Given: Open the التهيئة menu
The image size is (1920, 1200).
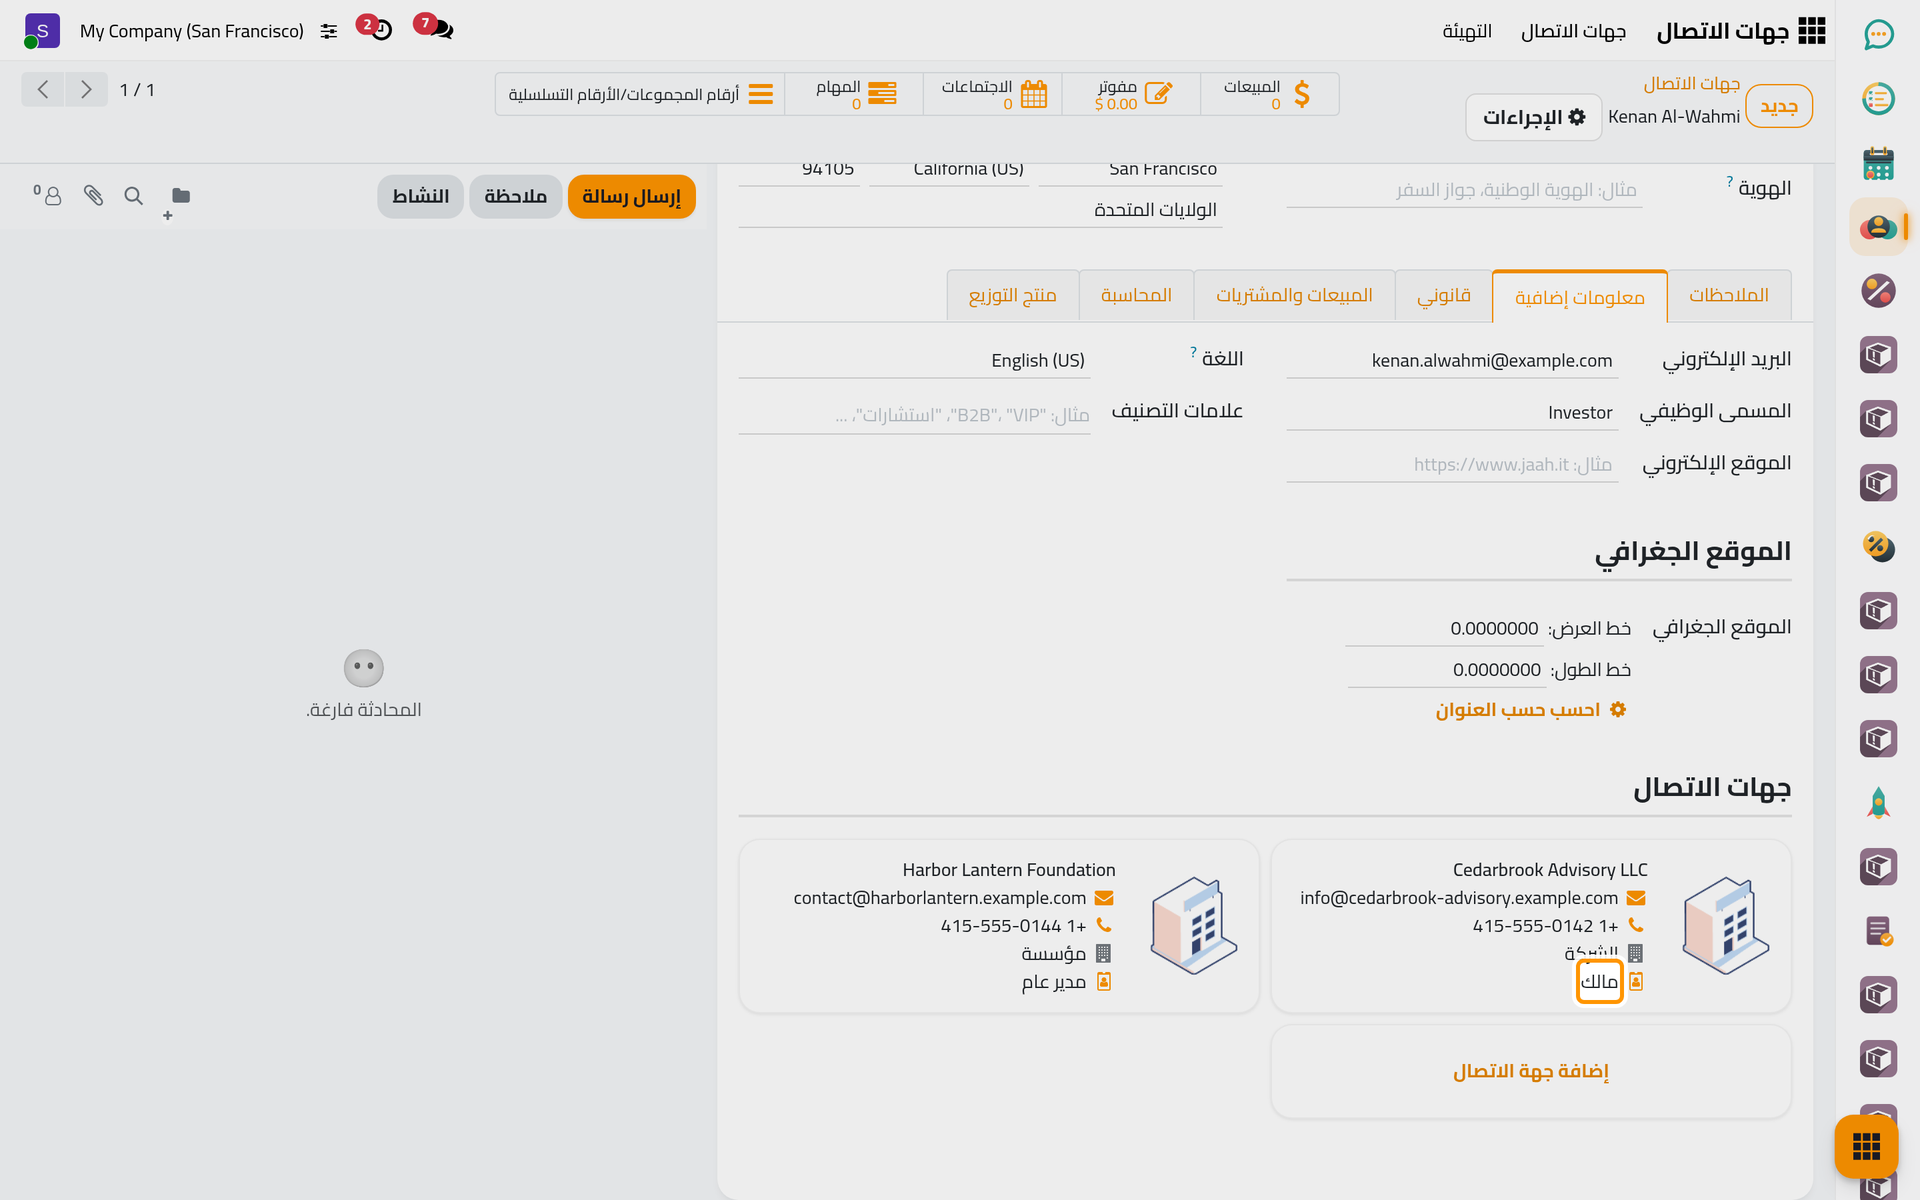Looking at the screenshot, I should (1467, 31).
